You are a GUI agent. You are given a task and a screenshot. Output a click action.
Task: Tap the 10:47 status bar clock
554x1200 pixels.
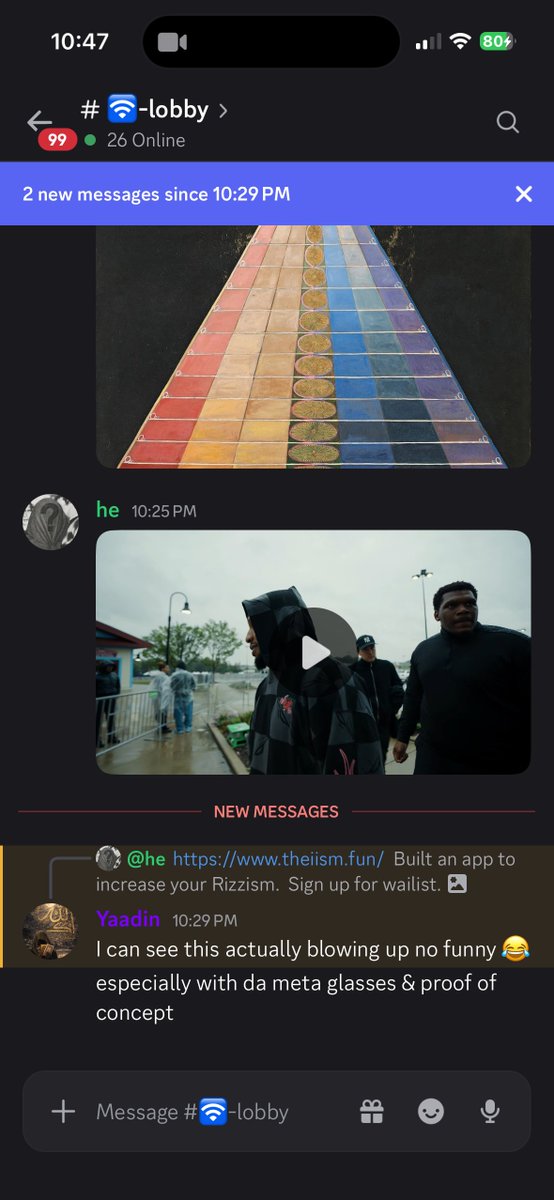[x=79, y=41]
